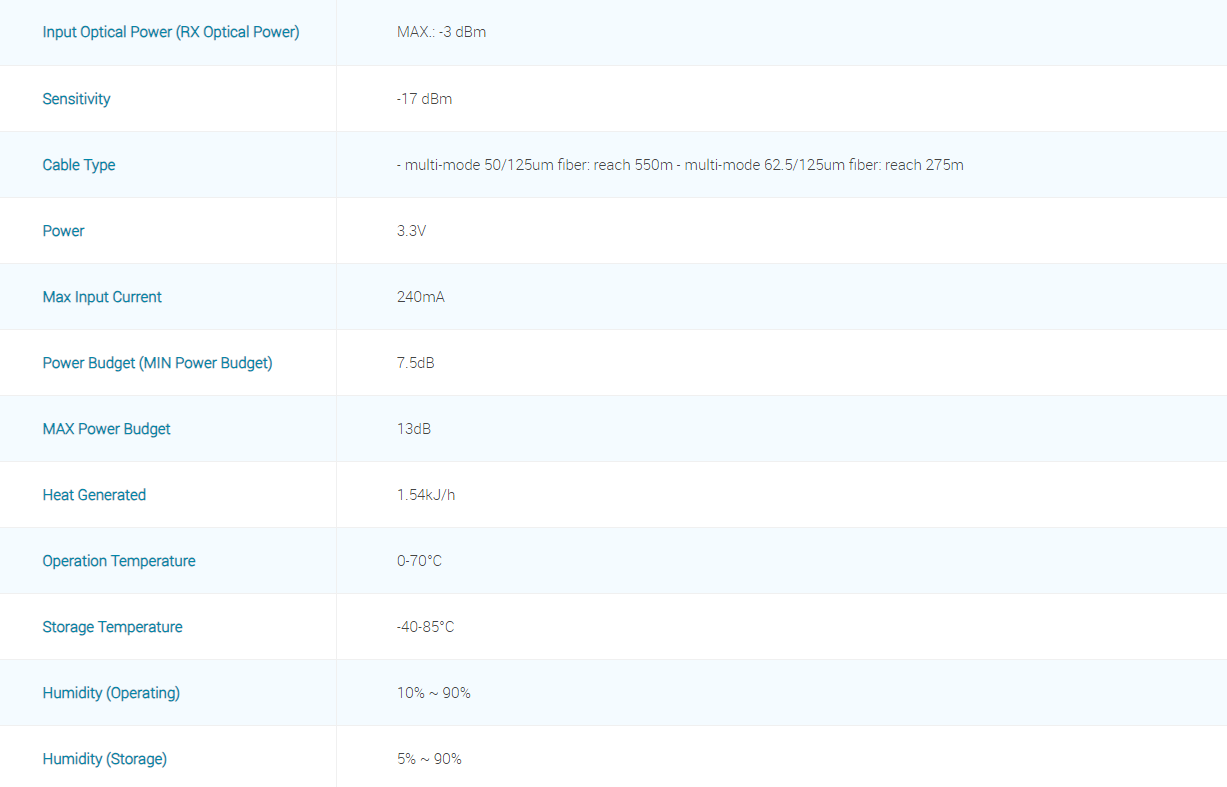Image resolution: width=1227 pixels, height=787 pixels.
Task: Click the Humidity (Operating) label
Action: [111, 693]
